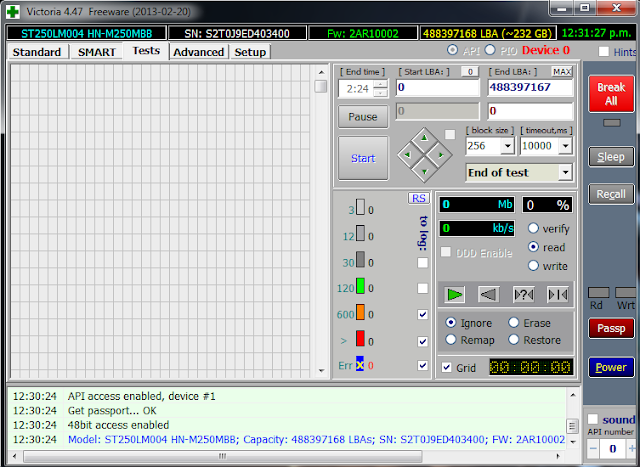Click the 3 ms block indicator
Image resolution: width=640 pixels, height=467 pixels.
[360, 207]
